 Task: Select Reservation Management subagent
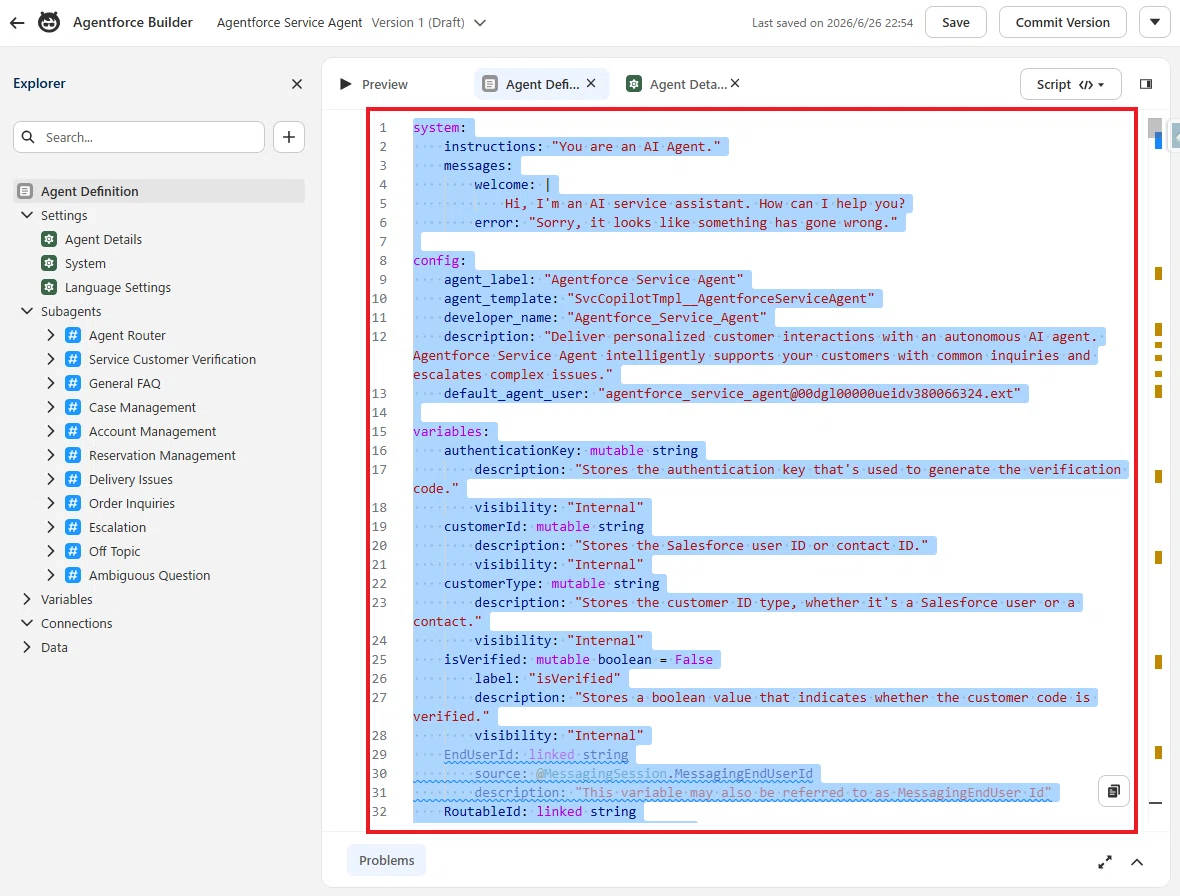pyautogui.click(x=163, y=456)
